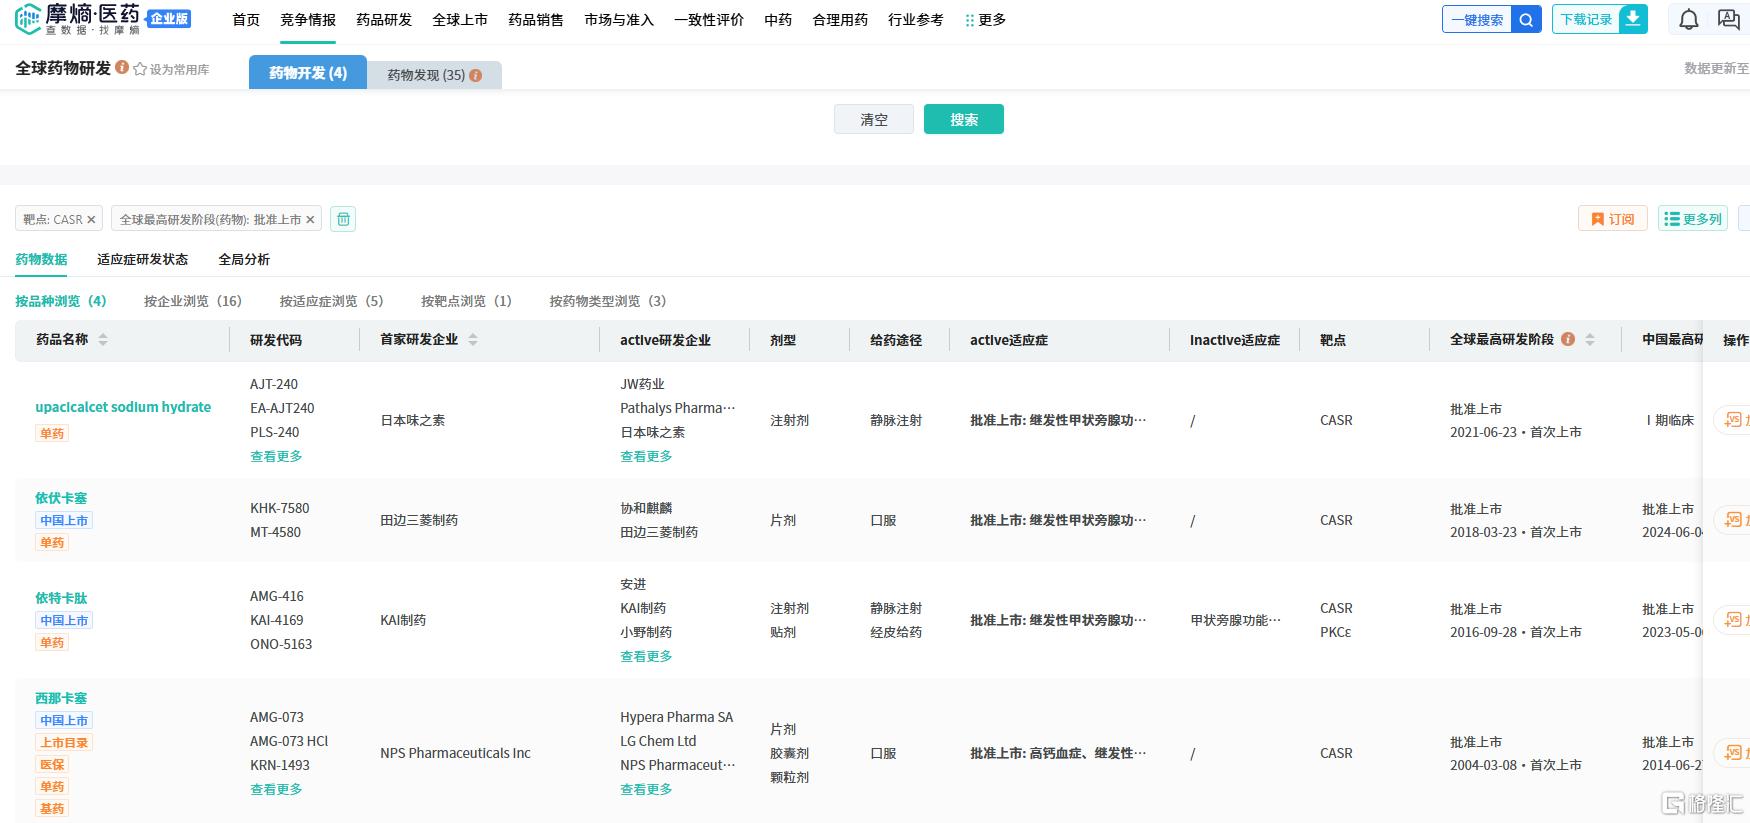Select the 适应症研发状态 tab

pos(143,260)
